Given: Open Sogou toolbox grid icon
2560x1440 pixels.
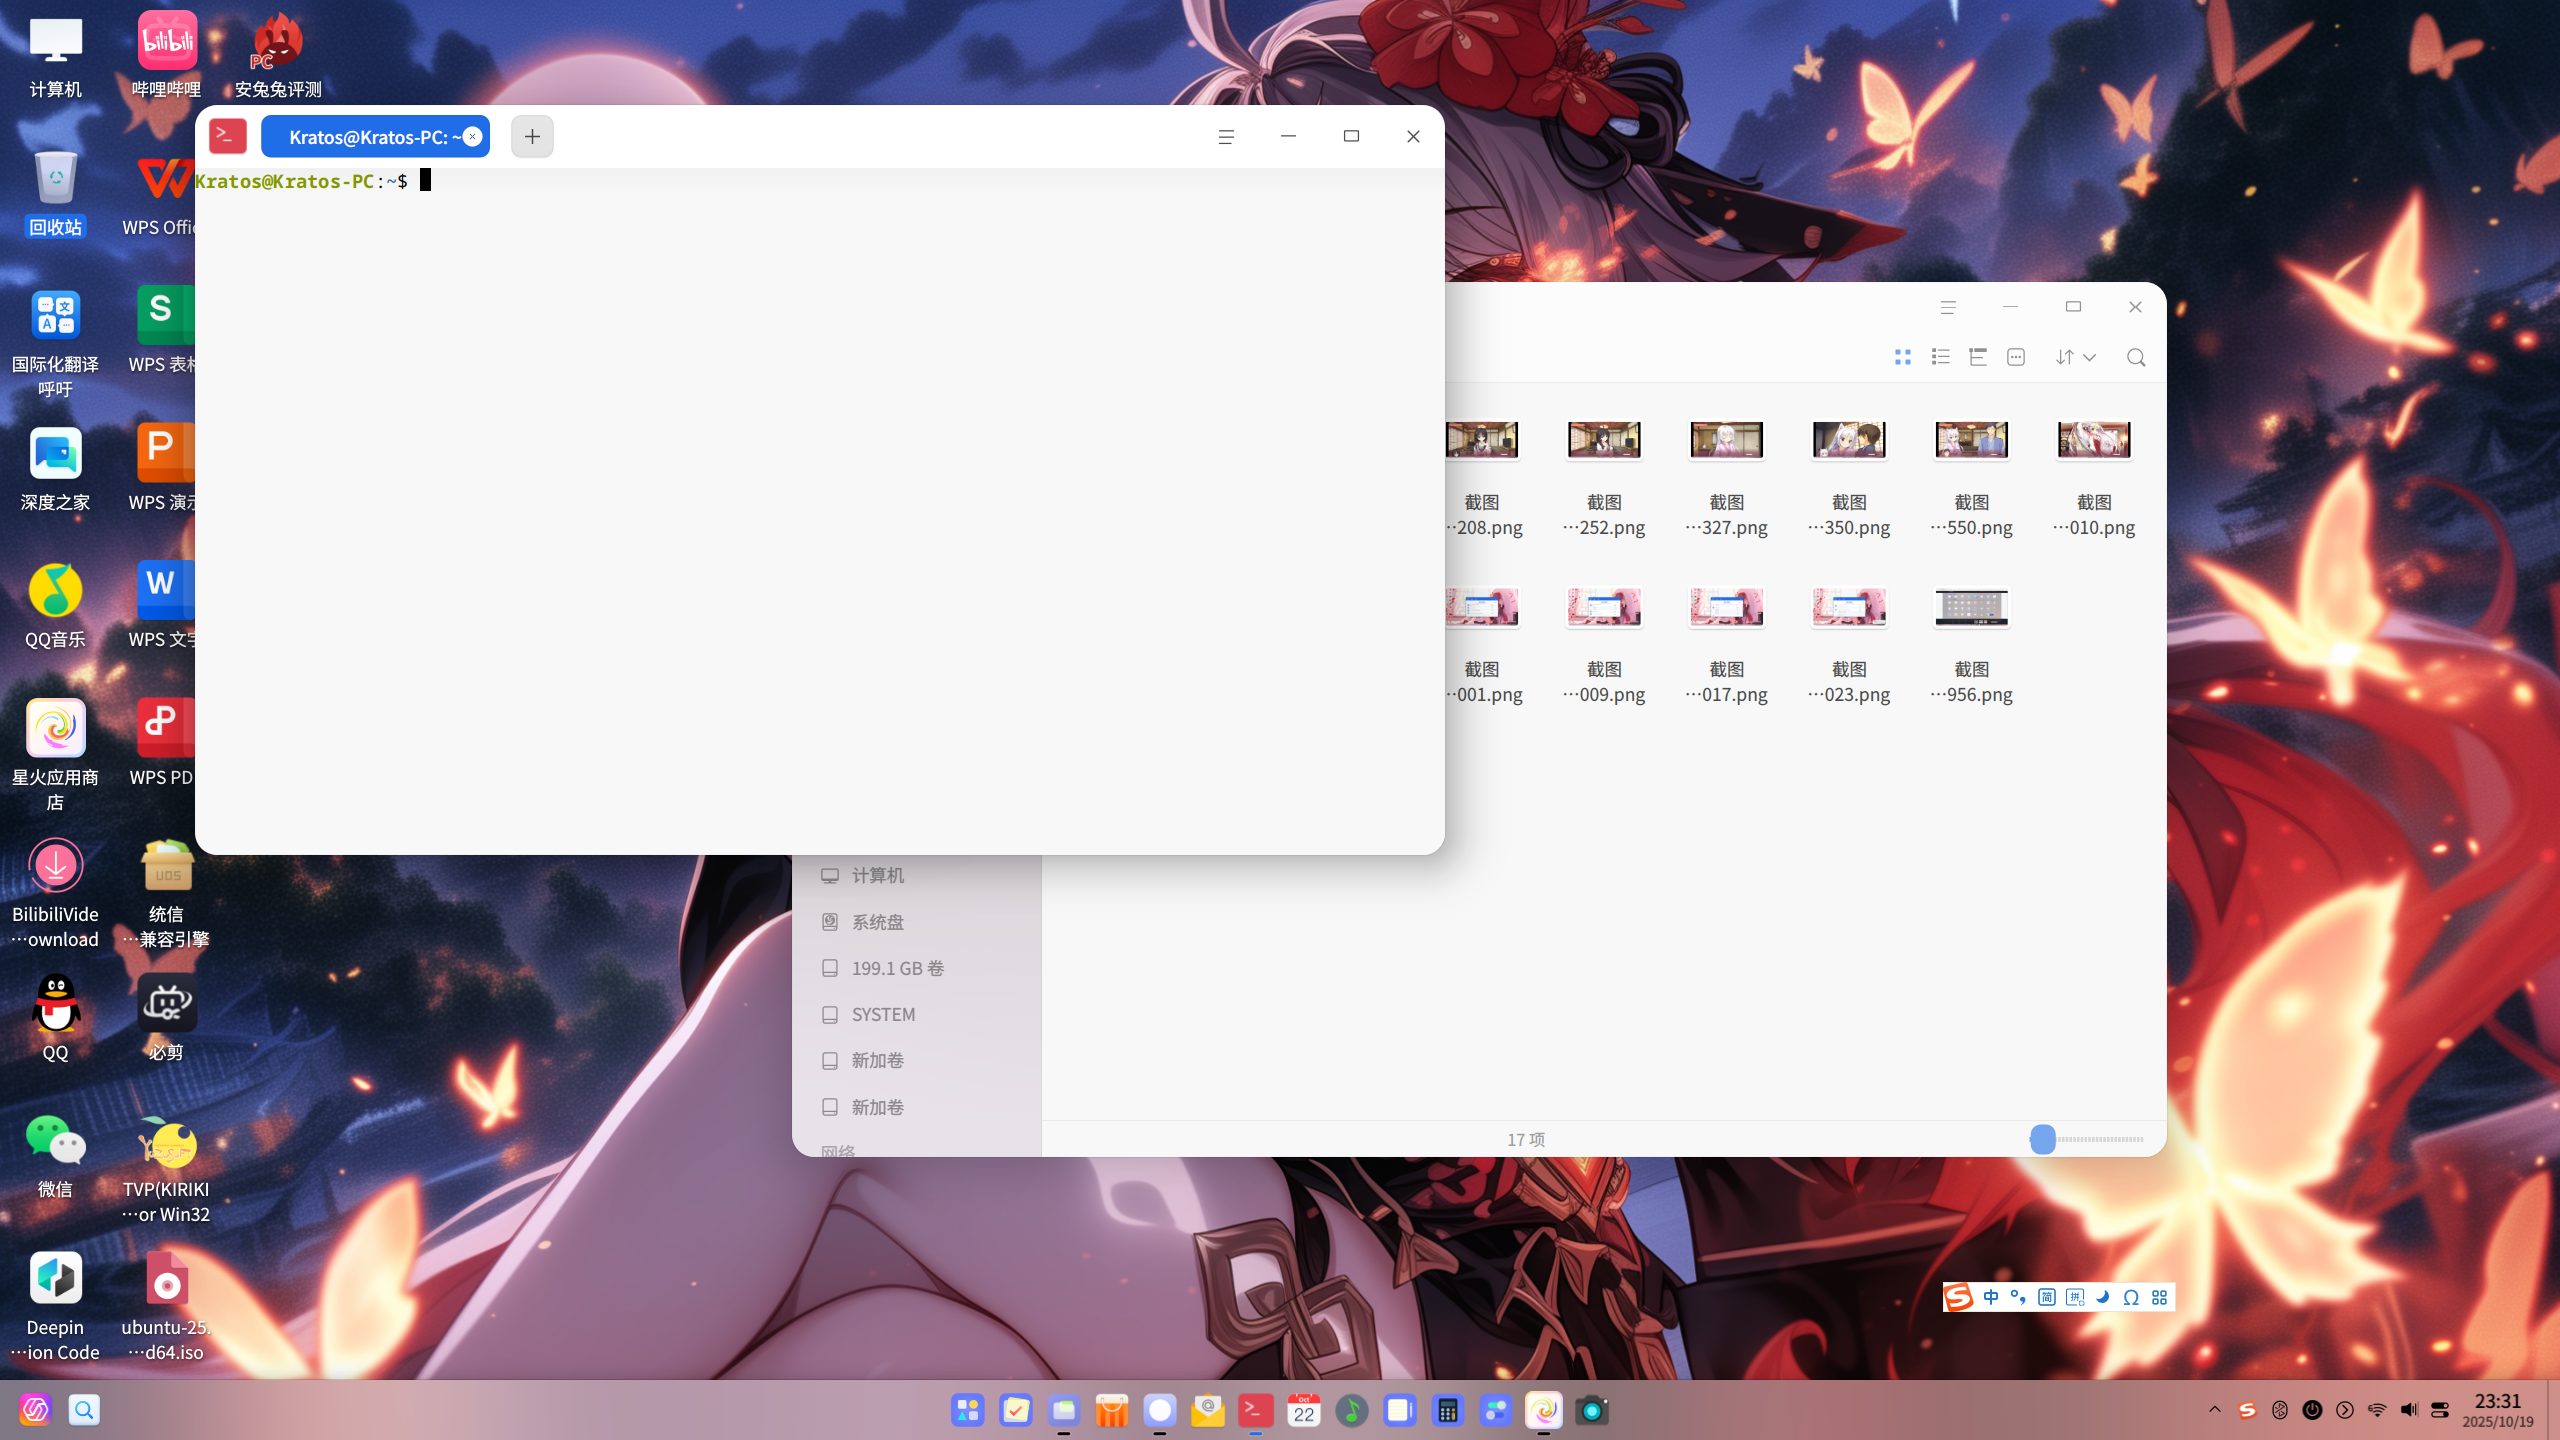Looking at the screenshot, I should [2160, 1297].
